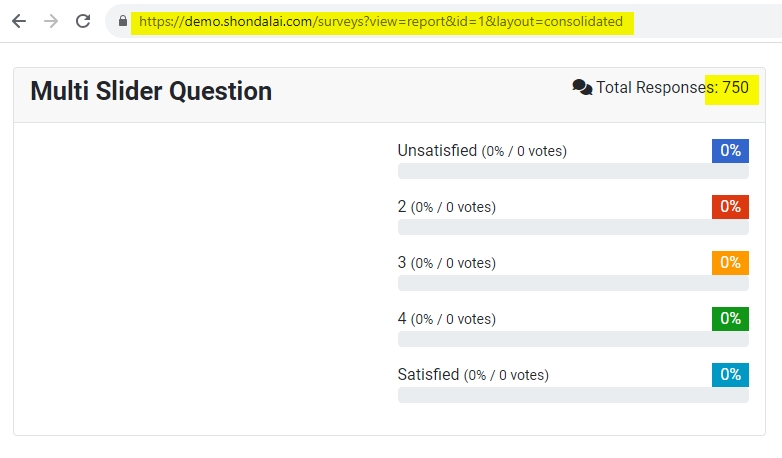This screenshot has height=458, width=782.
Task: Click the orange 0% badge for option 3
Action: 730,263
